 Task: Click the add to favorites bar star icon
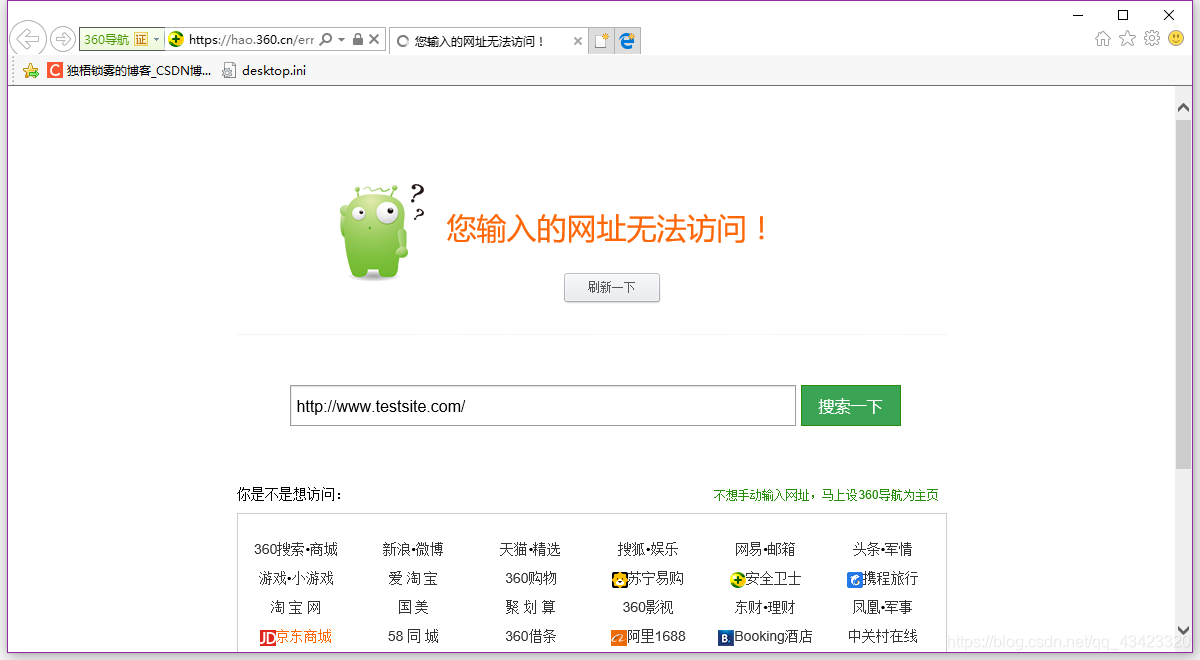(31, 70)
